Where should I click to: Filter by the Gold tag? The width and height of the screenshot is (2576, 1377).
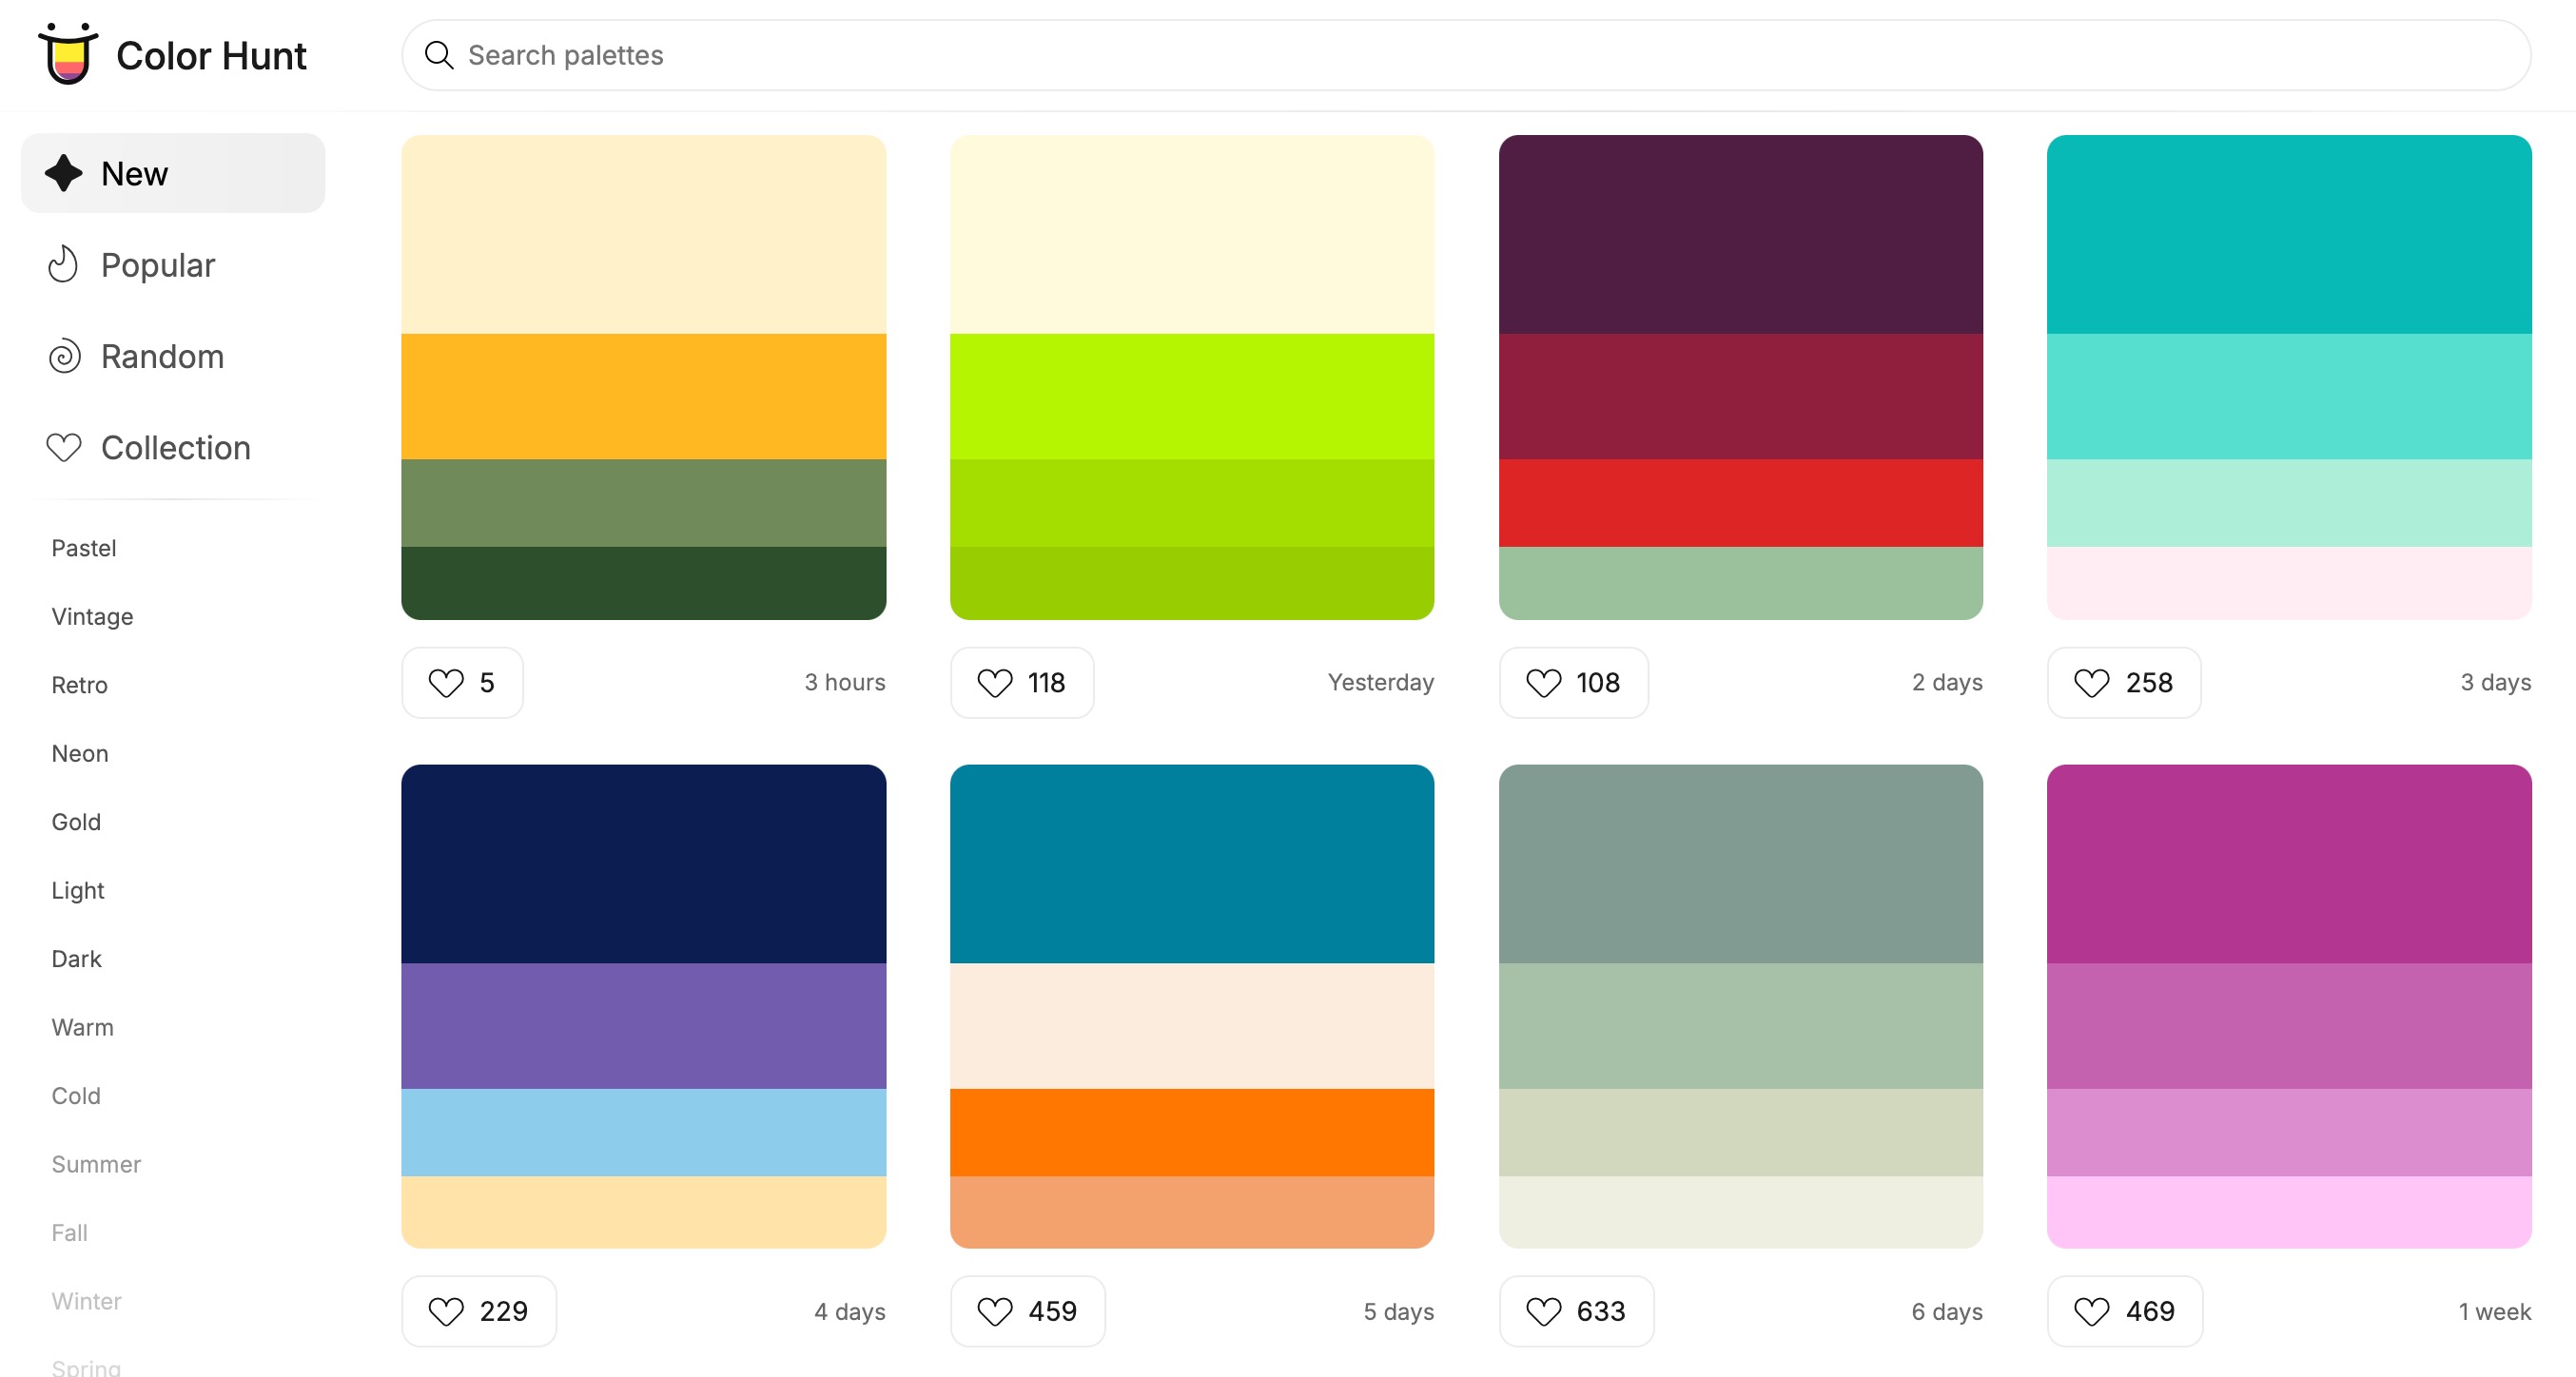(x=76, y=822)
